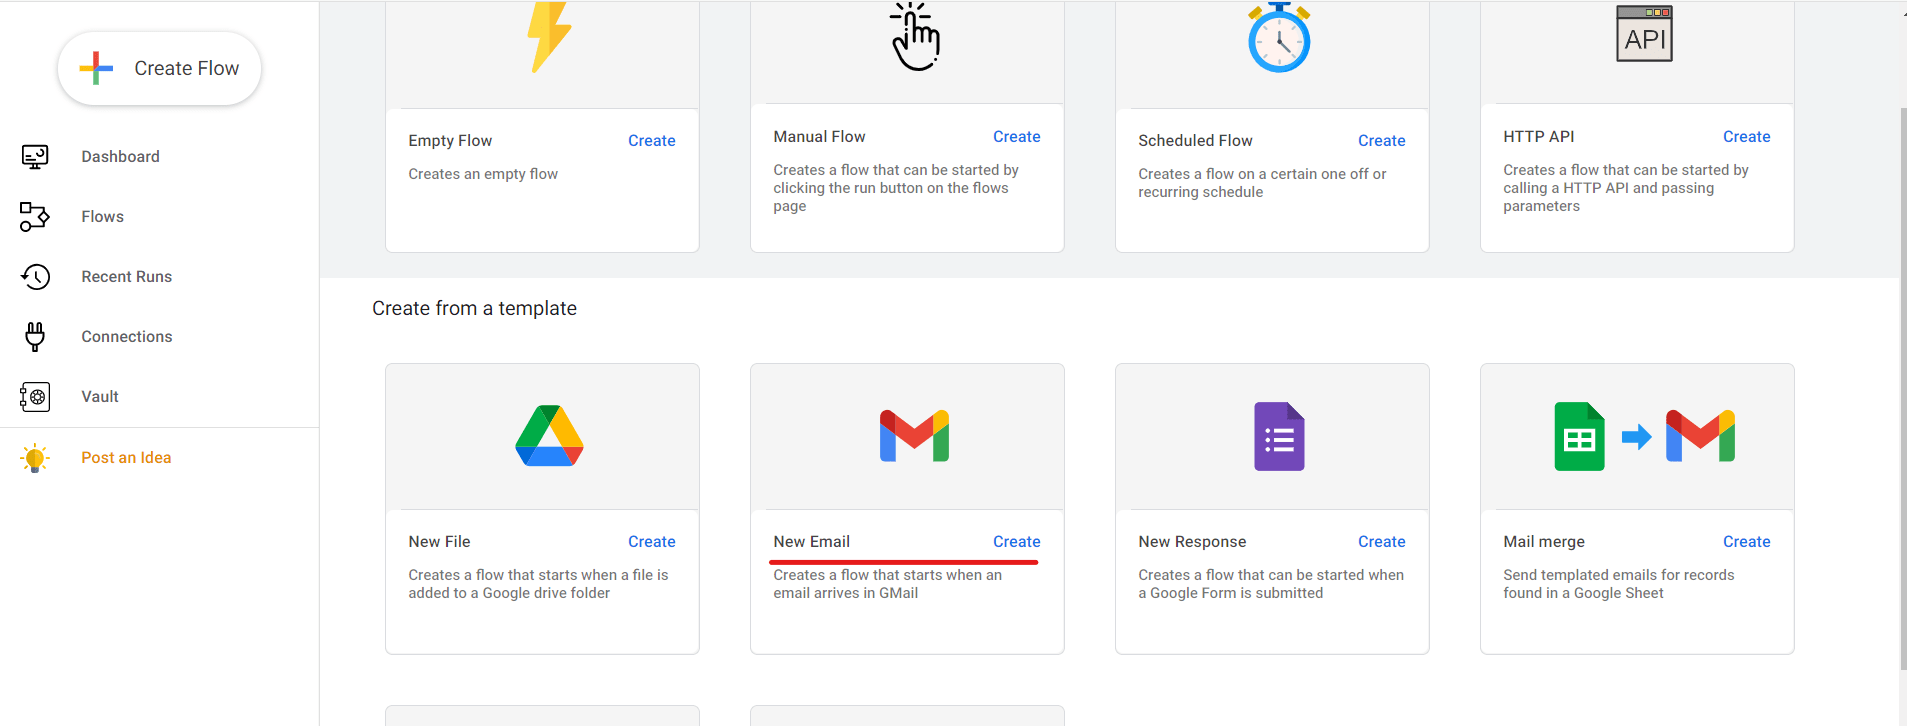The image size is (1907, 726).
Task: Click 'added to a Google drive folder' description
Action: [509, 593]
